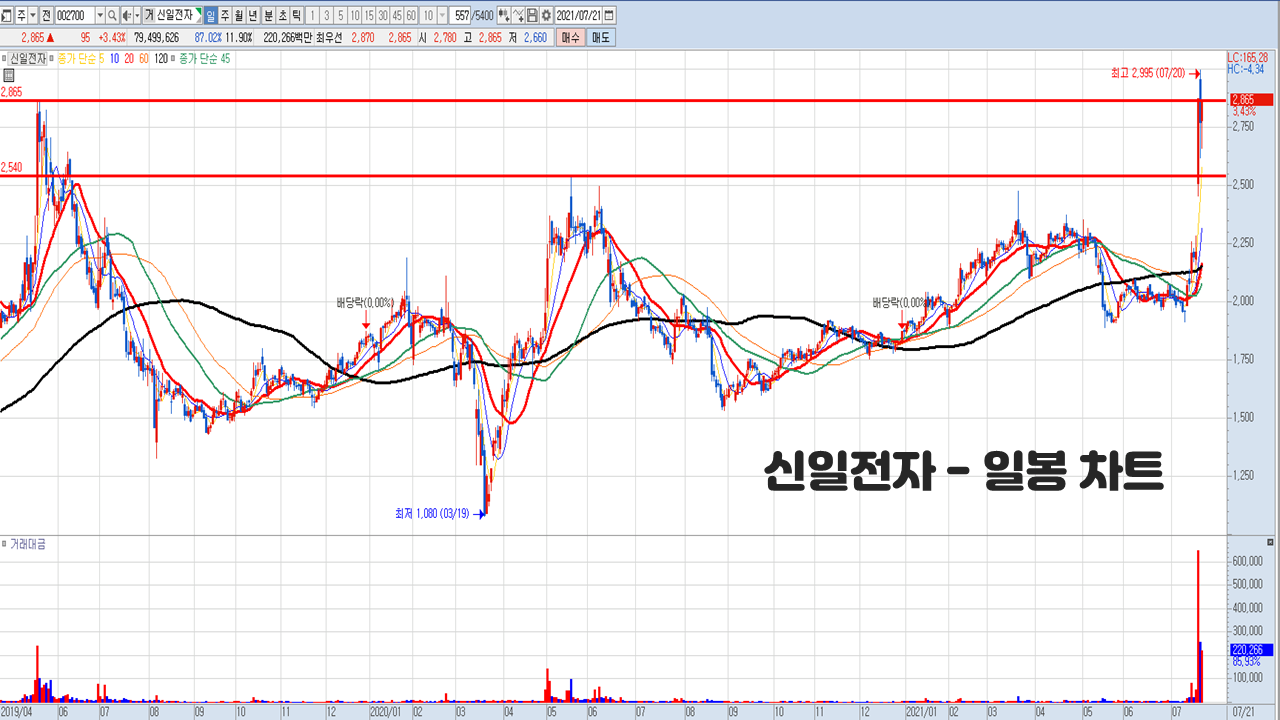Click the 2,540 horizontal line label
Screen dimensions: 1280x720
pyautogui.click(x=12, y=167)
